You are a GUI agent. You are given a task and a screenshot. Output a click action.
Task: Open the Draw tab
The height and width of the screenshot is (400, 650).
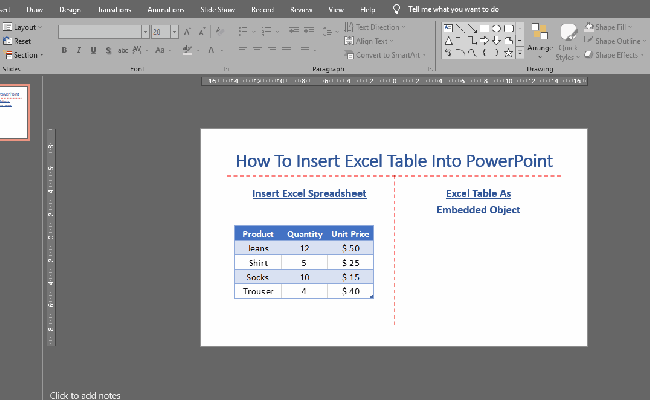(x=34, y=9)
